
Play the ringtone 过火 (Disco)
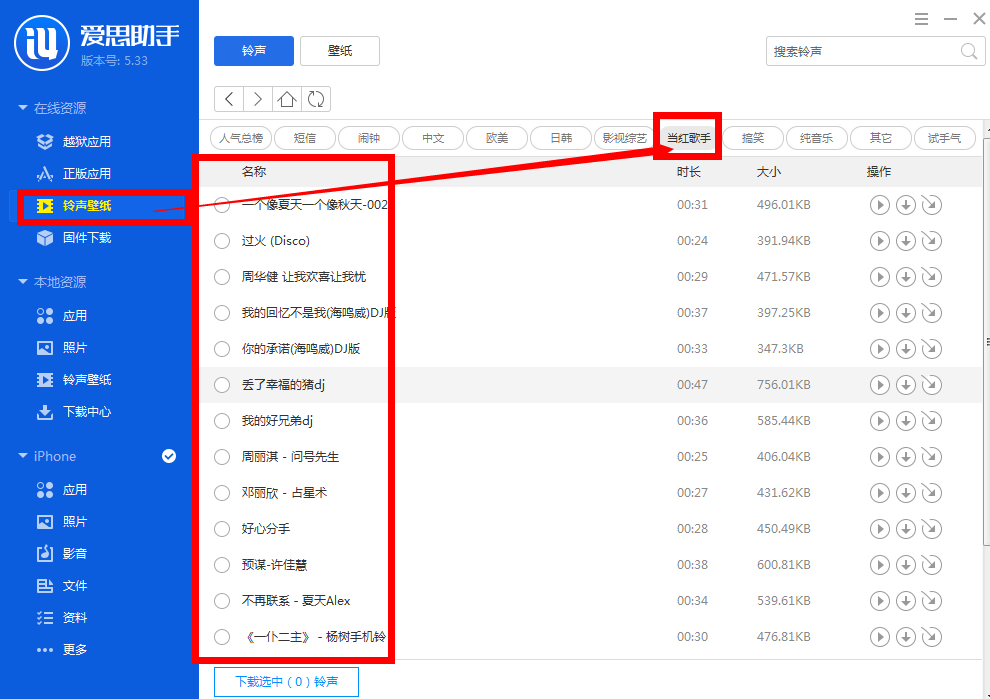[880, 241]
